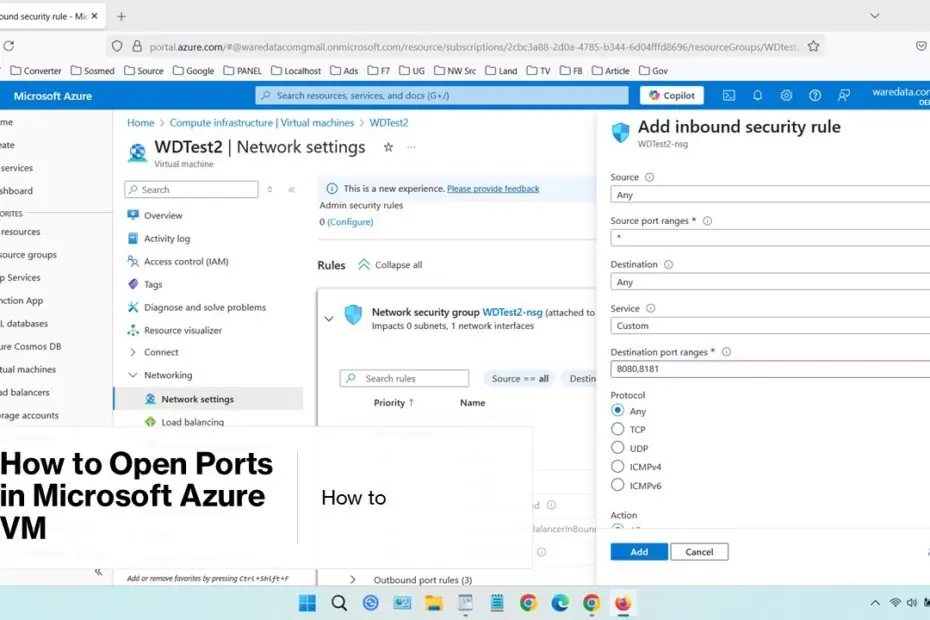Open Diagnose and solve problems
The image size is (930, 620).
205,307
